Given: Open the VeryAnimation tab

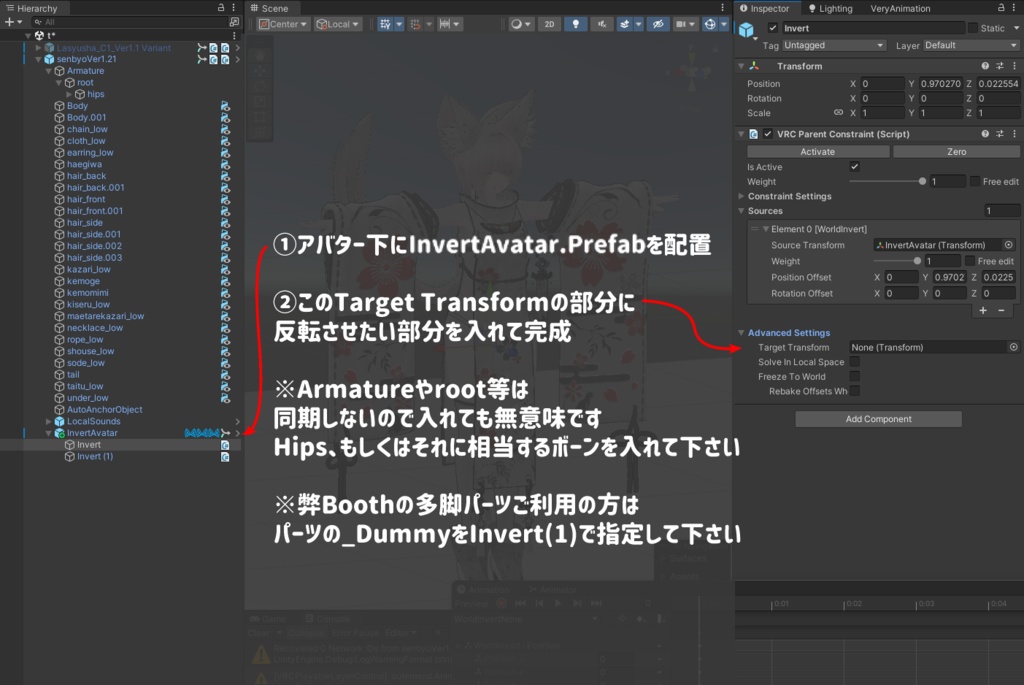Looking at the screenshot, I should [x=900, y=8].
